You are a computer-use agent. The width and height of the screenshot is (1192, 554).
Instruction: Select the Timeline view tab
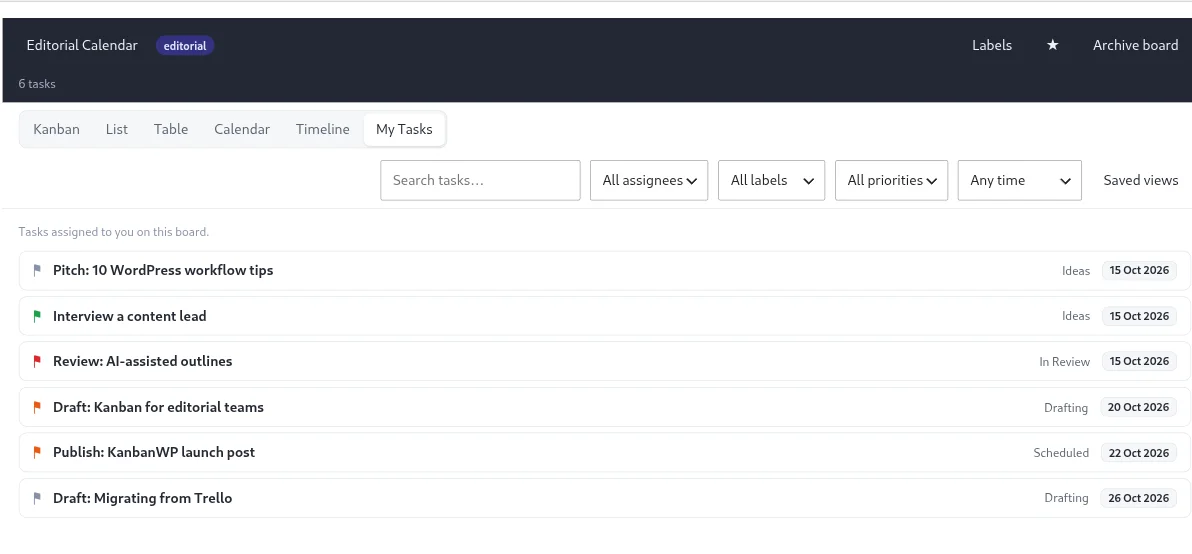(322, 129)
